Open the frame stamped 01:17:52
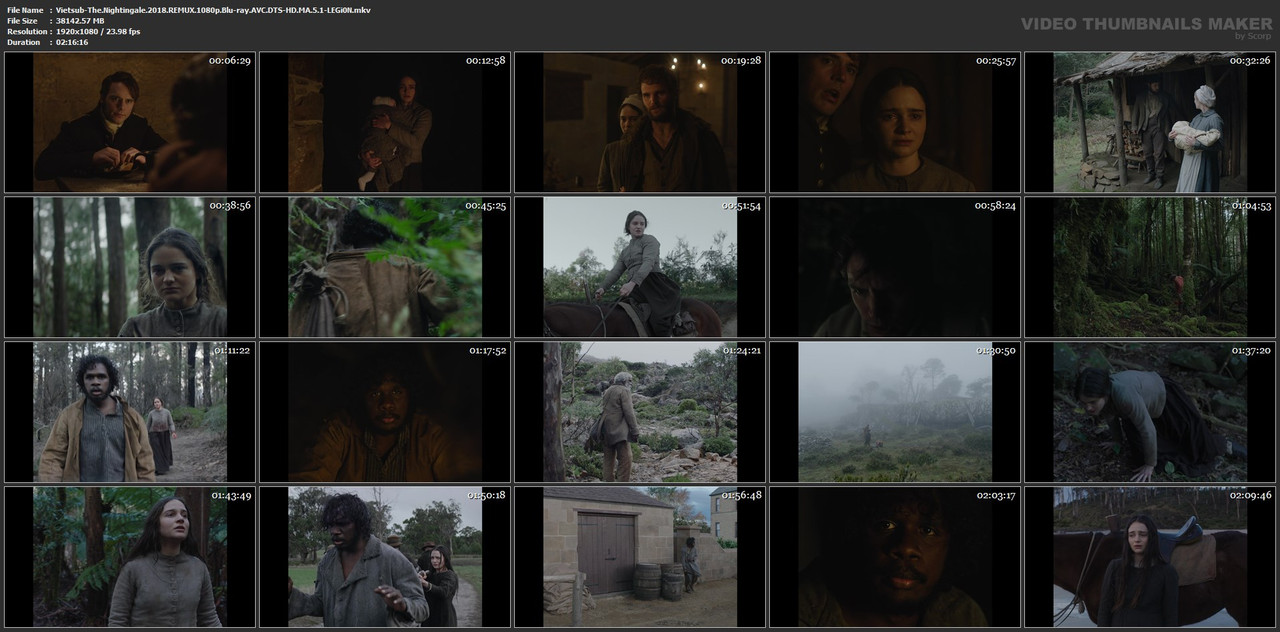Image resolution: width=1280 pixels, height=632 pixels. coord(385,412)
